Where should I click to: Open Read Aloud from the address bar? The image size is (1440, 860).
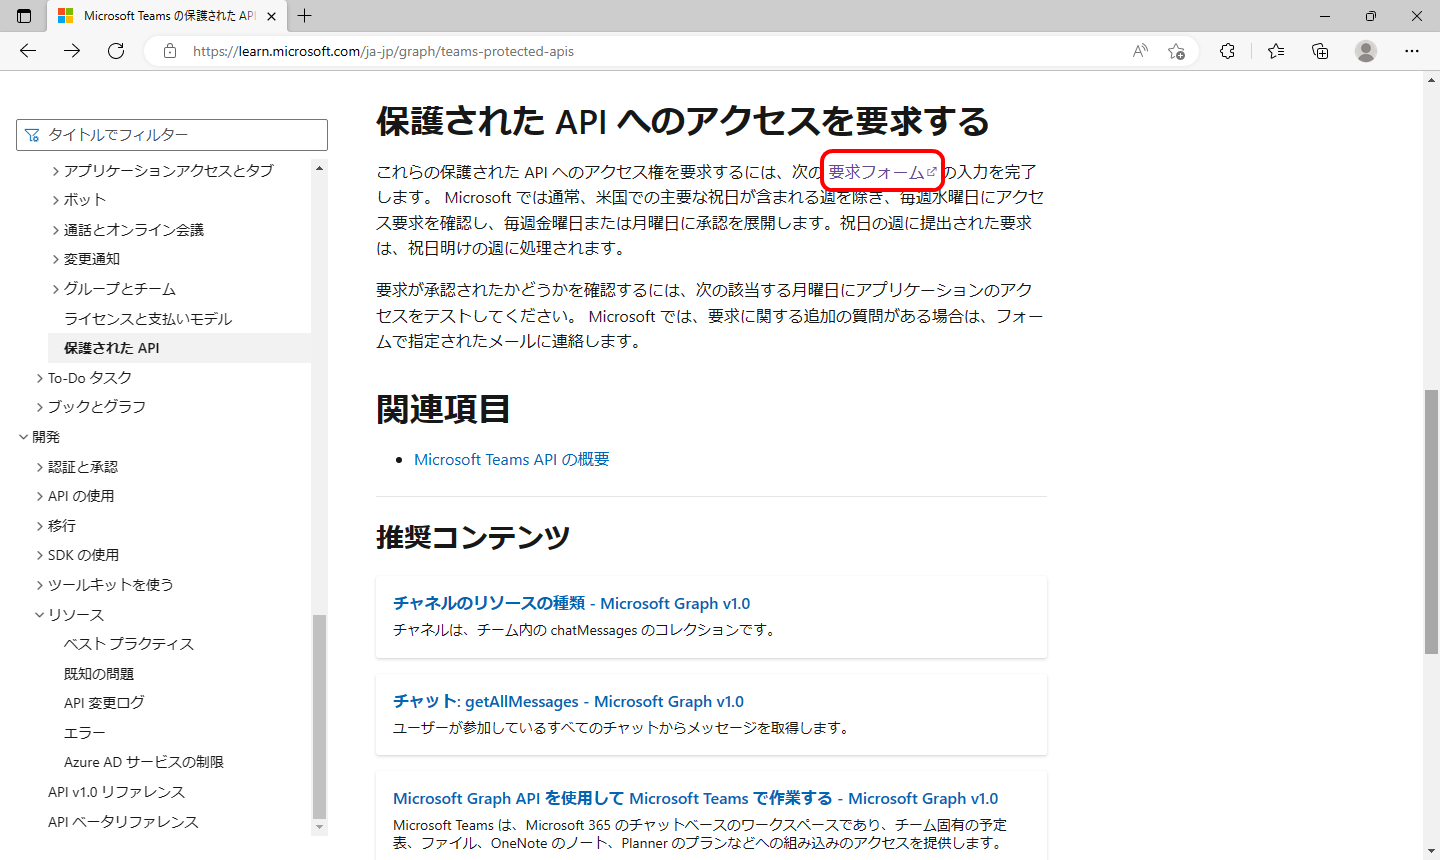click(1140, 51)
